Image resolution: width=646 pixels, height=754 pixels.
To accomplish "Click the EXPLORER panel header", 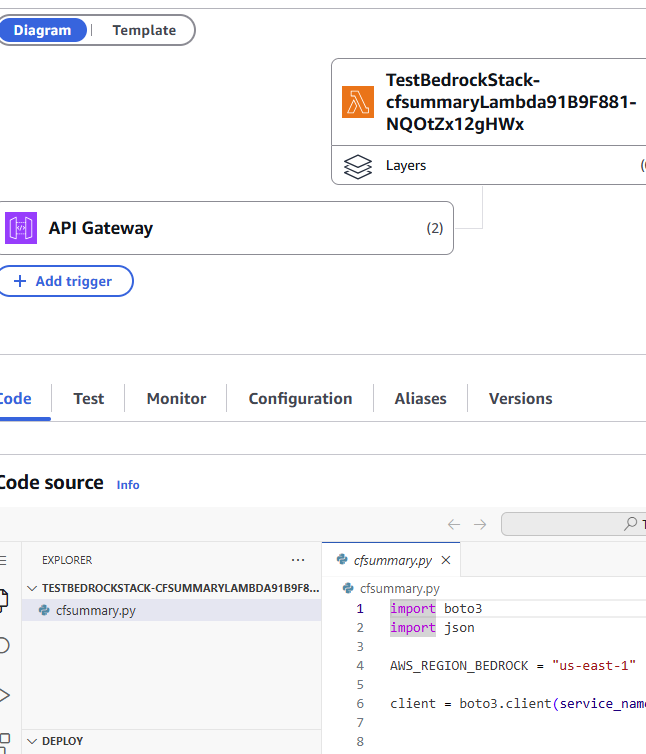I will [67, 560].
